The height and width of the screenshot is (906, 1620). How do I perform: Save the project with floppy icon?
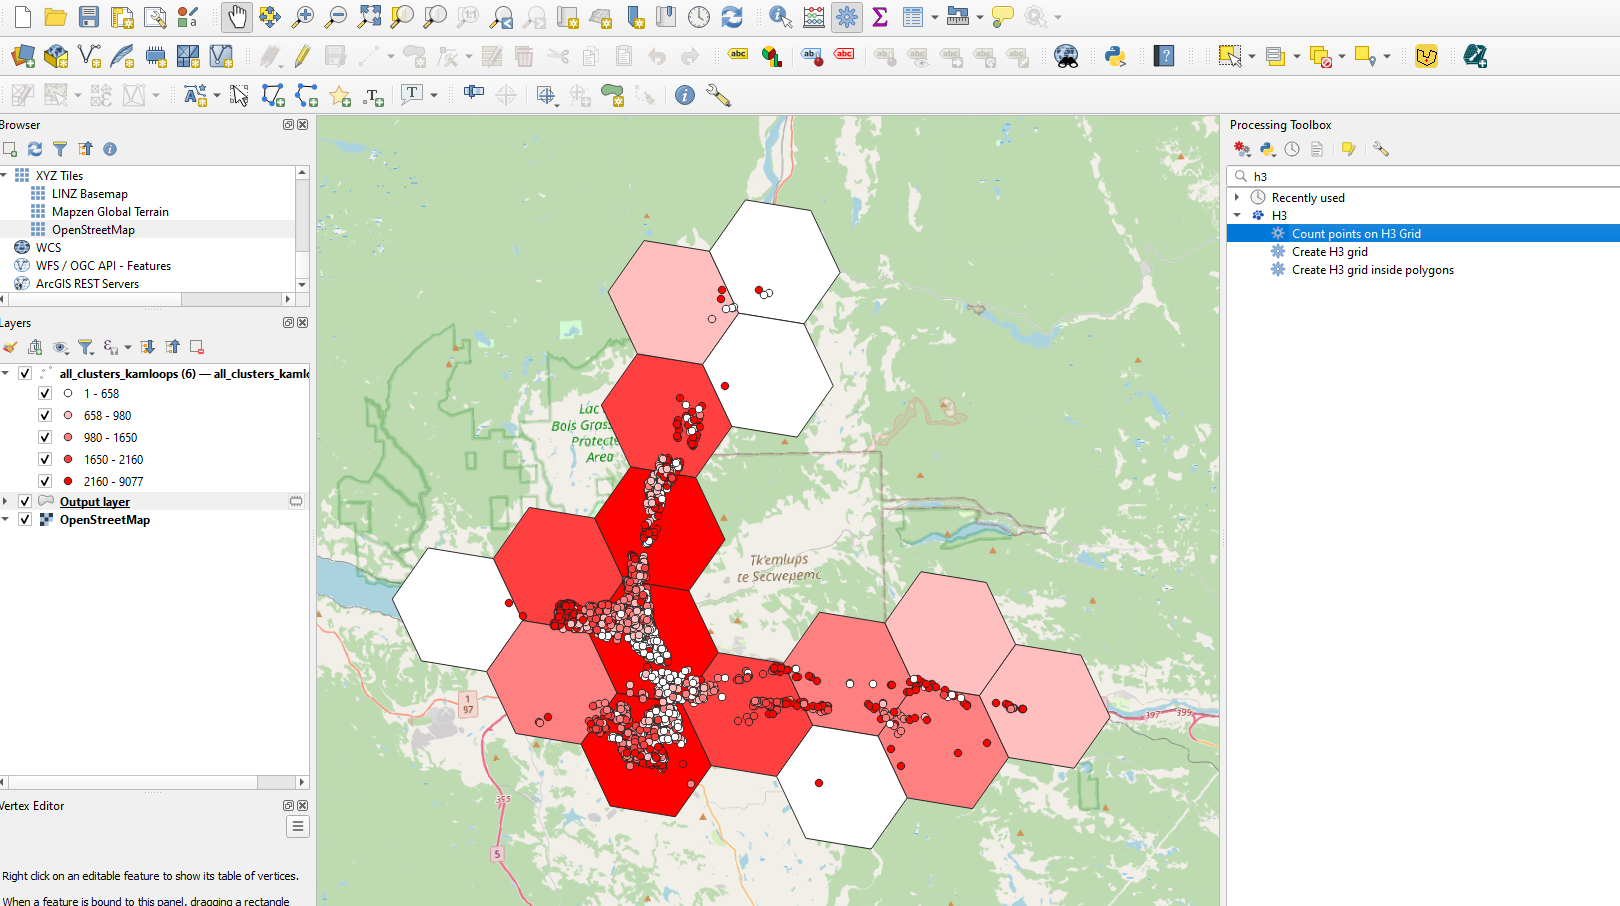coord(89,17)
